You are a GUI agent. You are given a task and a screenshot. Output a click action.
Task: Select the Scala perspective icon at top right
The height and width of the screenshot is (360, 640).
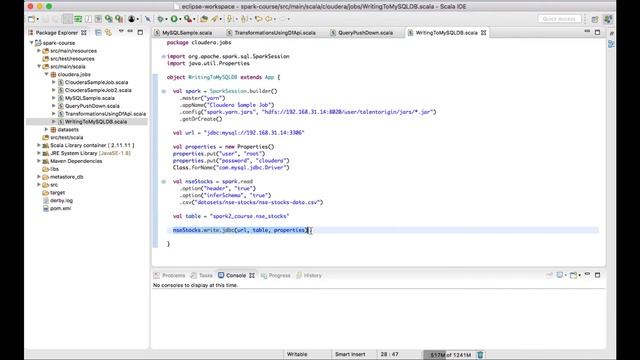pyautogui.click(x=608, y=19)
